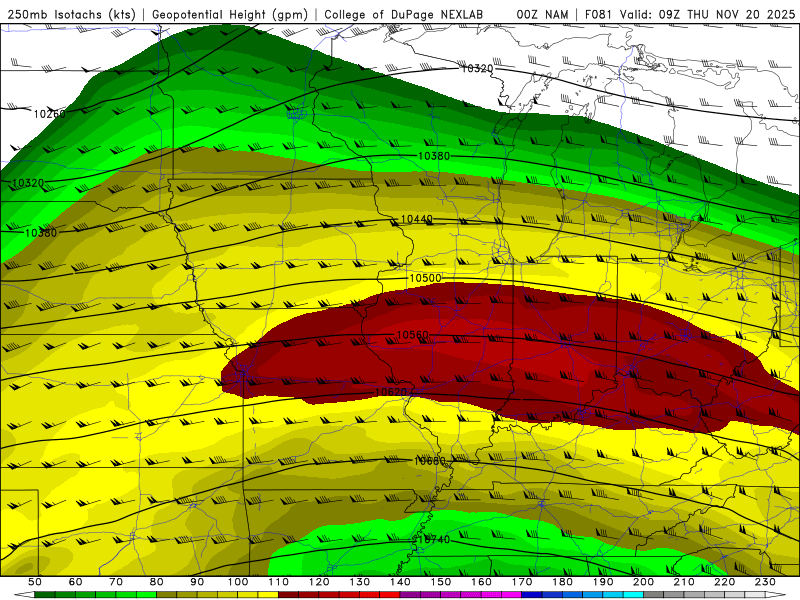Click the 110 value on the color scale

tap(279, 582)
